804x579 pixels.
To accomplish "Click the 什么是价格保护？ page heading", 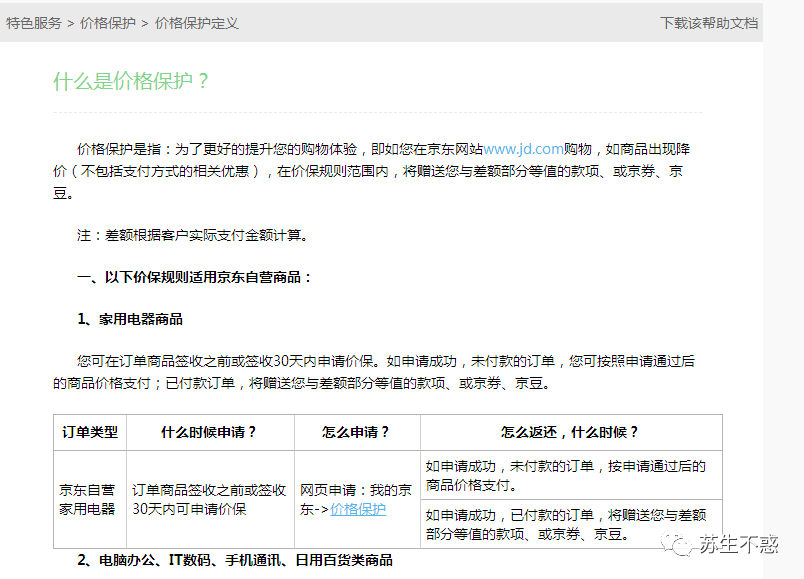I will (x=131, y=81).
